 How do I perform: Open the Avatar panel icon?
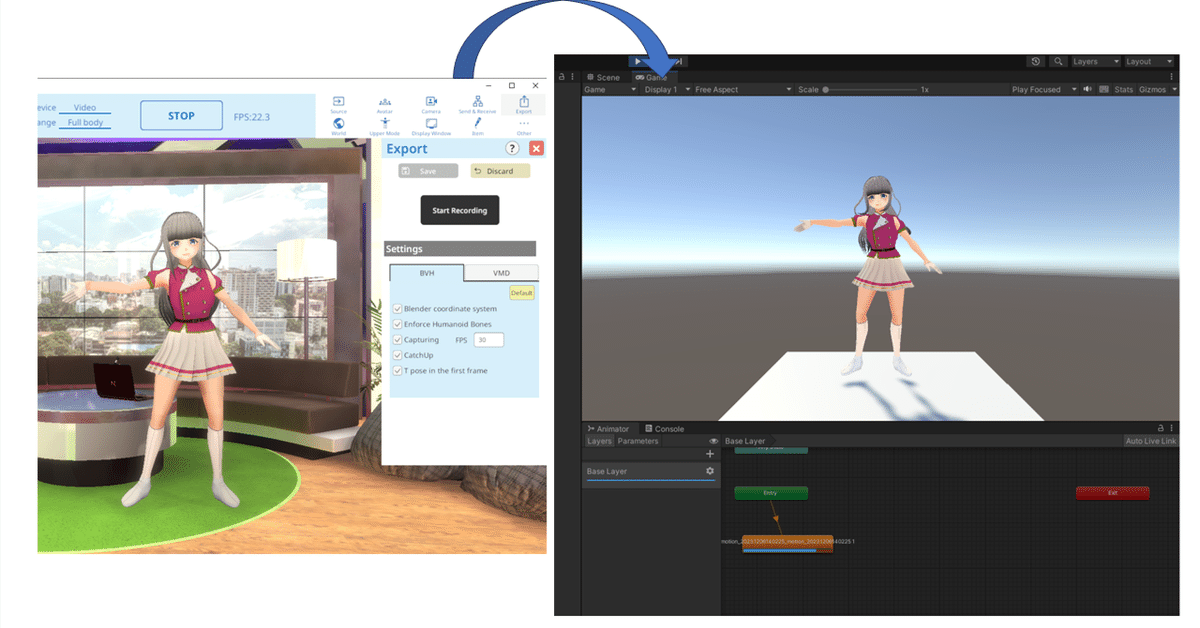(x=385, y=104)
